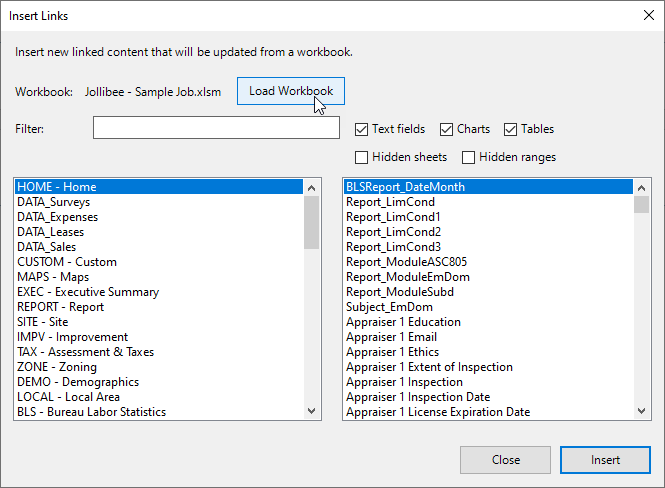Click fields list scroll down arrow
665x488 pixels.
click(x=642, y=411)
